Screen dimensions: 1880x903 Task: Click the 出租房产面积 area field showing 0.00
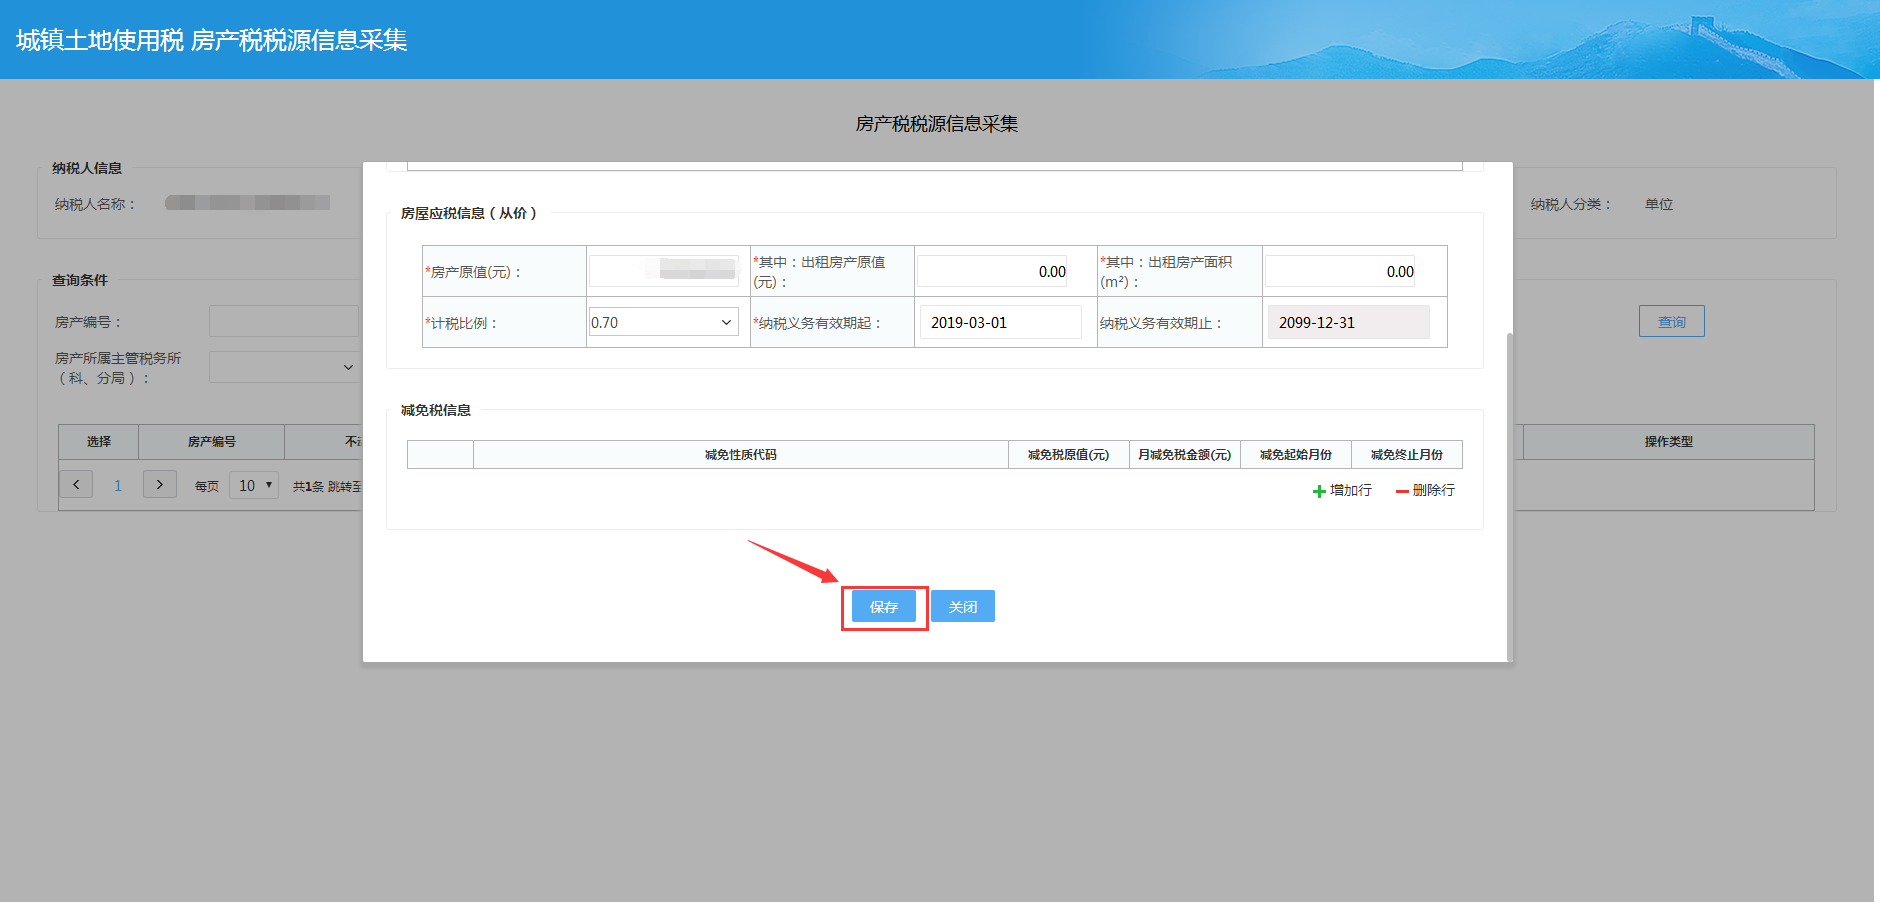[x=1339, y=270]
